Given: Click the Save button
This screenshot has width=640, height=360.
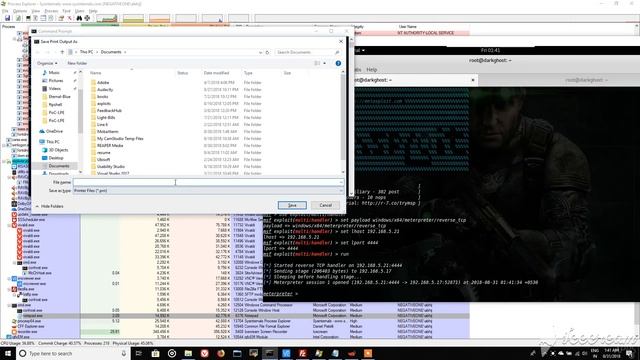Looking at the screenshot, I should click(x=292, y=205).
